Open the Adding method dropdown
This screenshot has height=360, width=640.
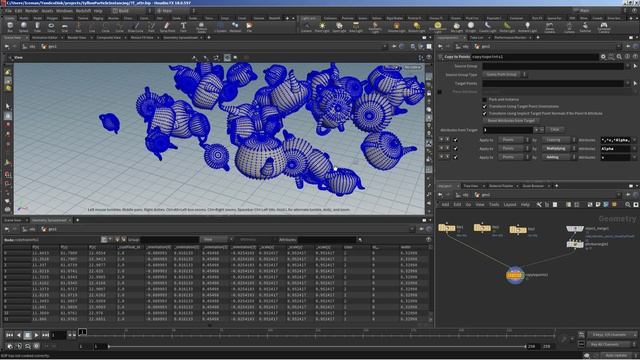coord(558,157)
